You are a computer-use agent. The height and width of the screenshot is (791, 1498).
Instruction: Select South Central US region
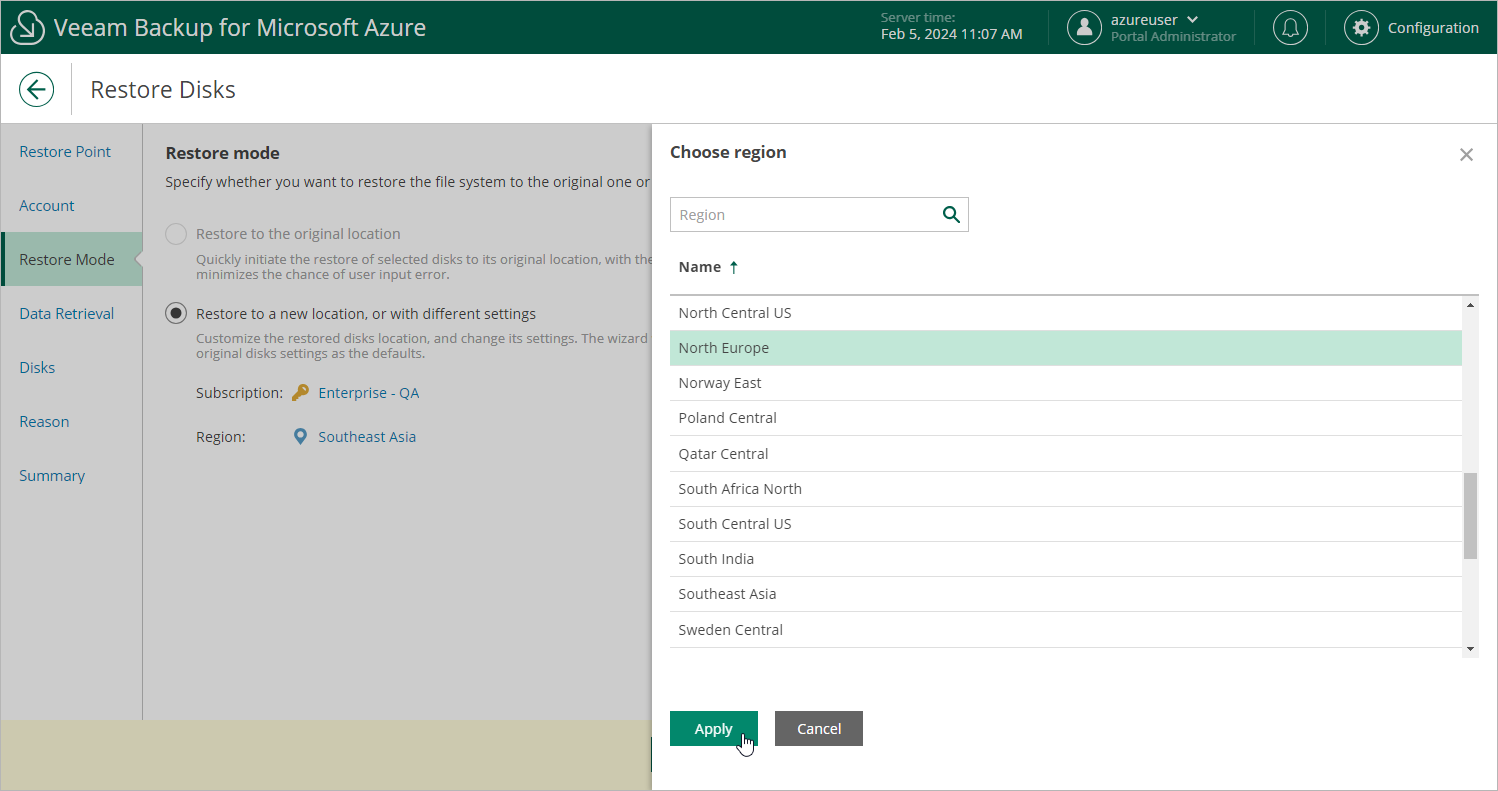1066,524
